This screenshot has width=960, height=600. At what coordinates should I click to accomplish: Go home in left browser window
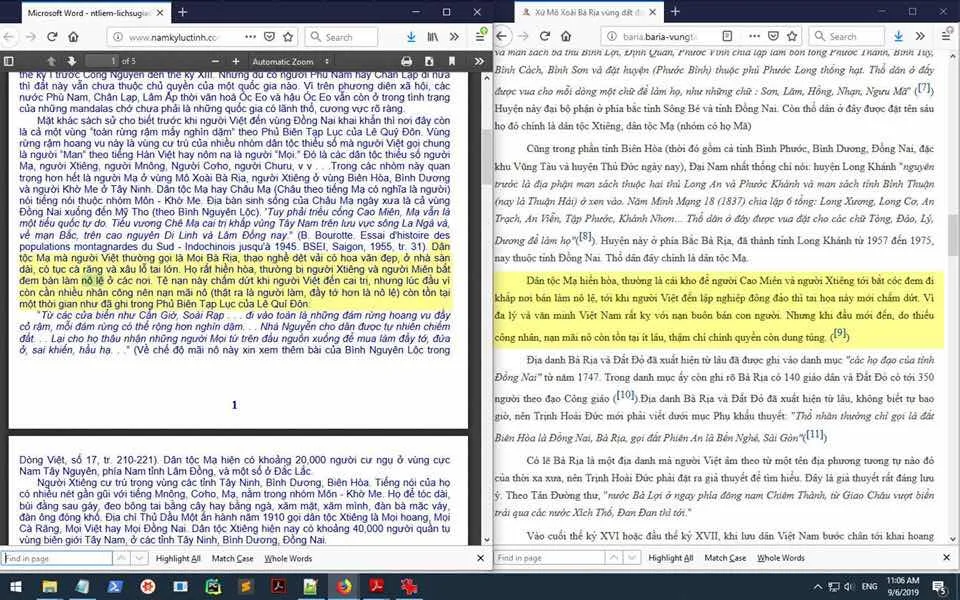click(x=73, y=37)
